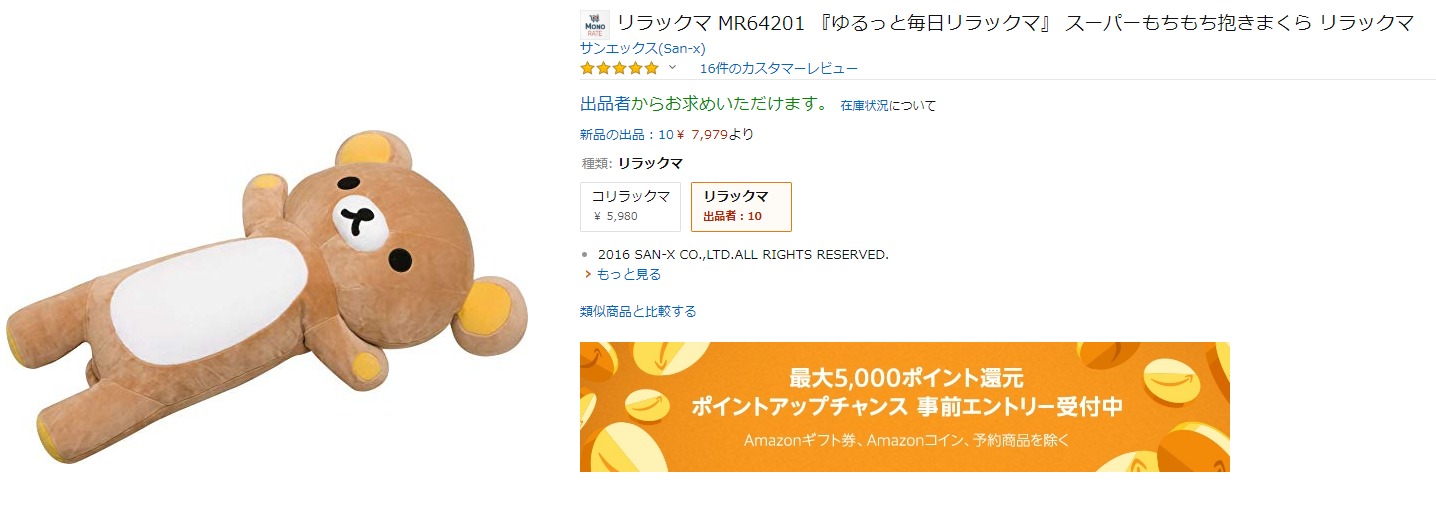View 新品の出品 new seller offers
This screenshot has width=1436, height=518.
(627, 134)
